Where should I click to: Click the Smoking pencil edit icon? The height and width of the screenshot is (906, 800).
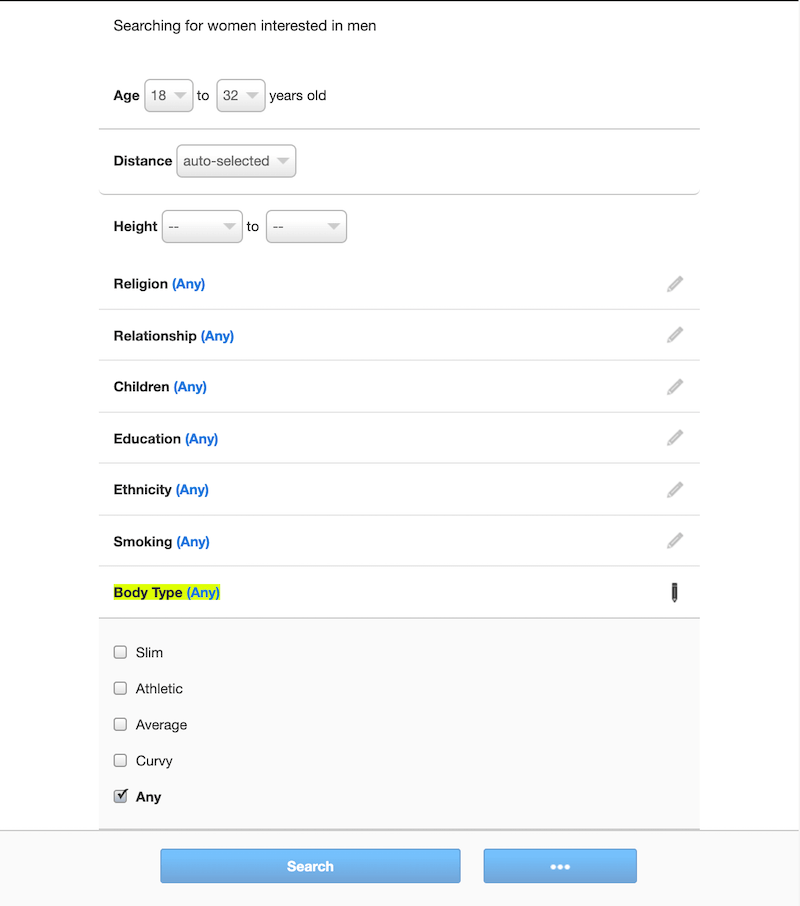point(675,541)
